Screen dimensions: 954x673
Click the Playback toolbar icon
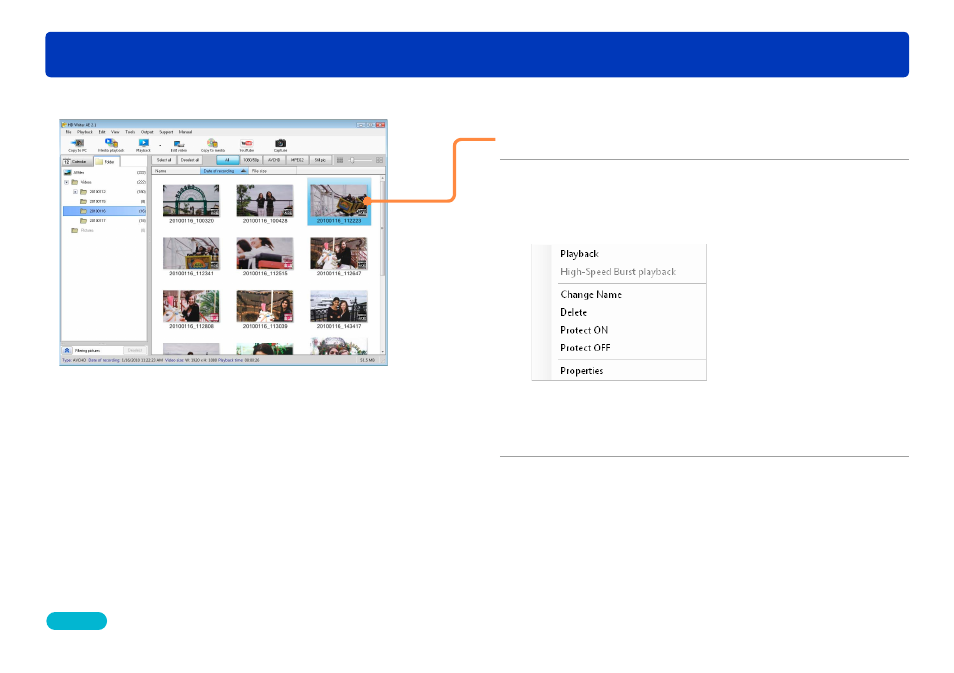coord(144,145)
